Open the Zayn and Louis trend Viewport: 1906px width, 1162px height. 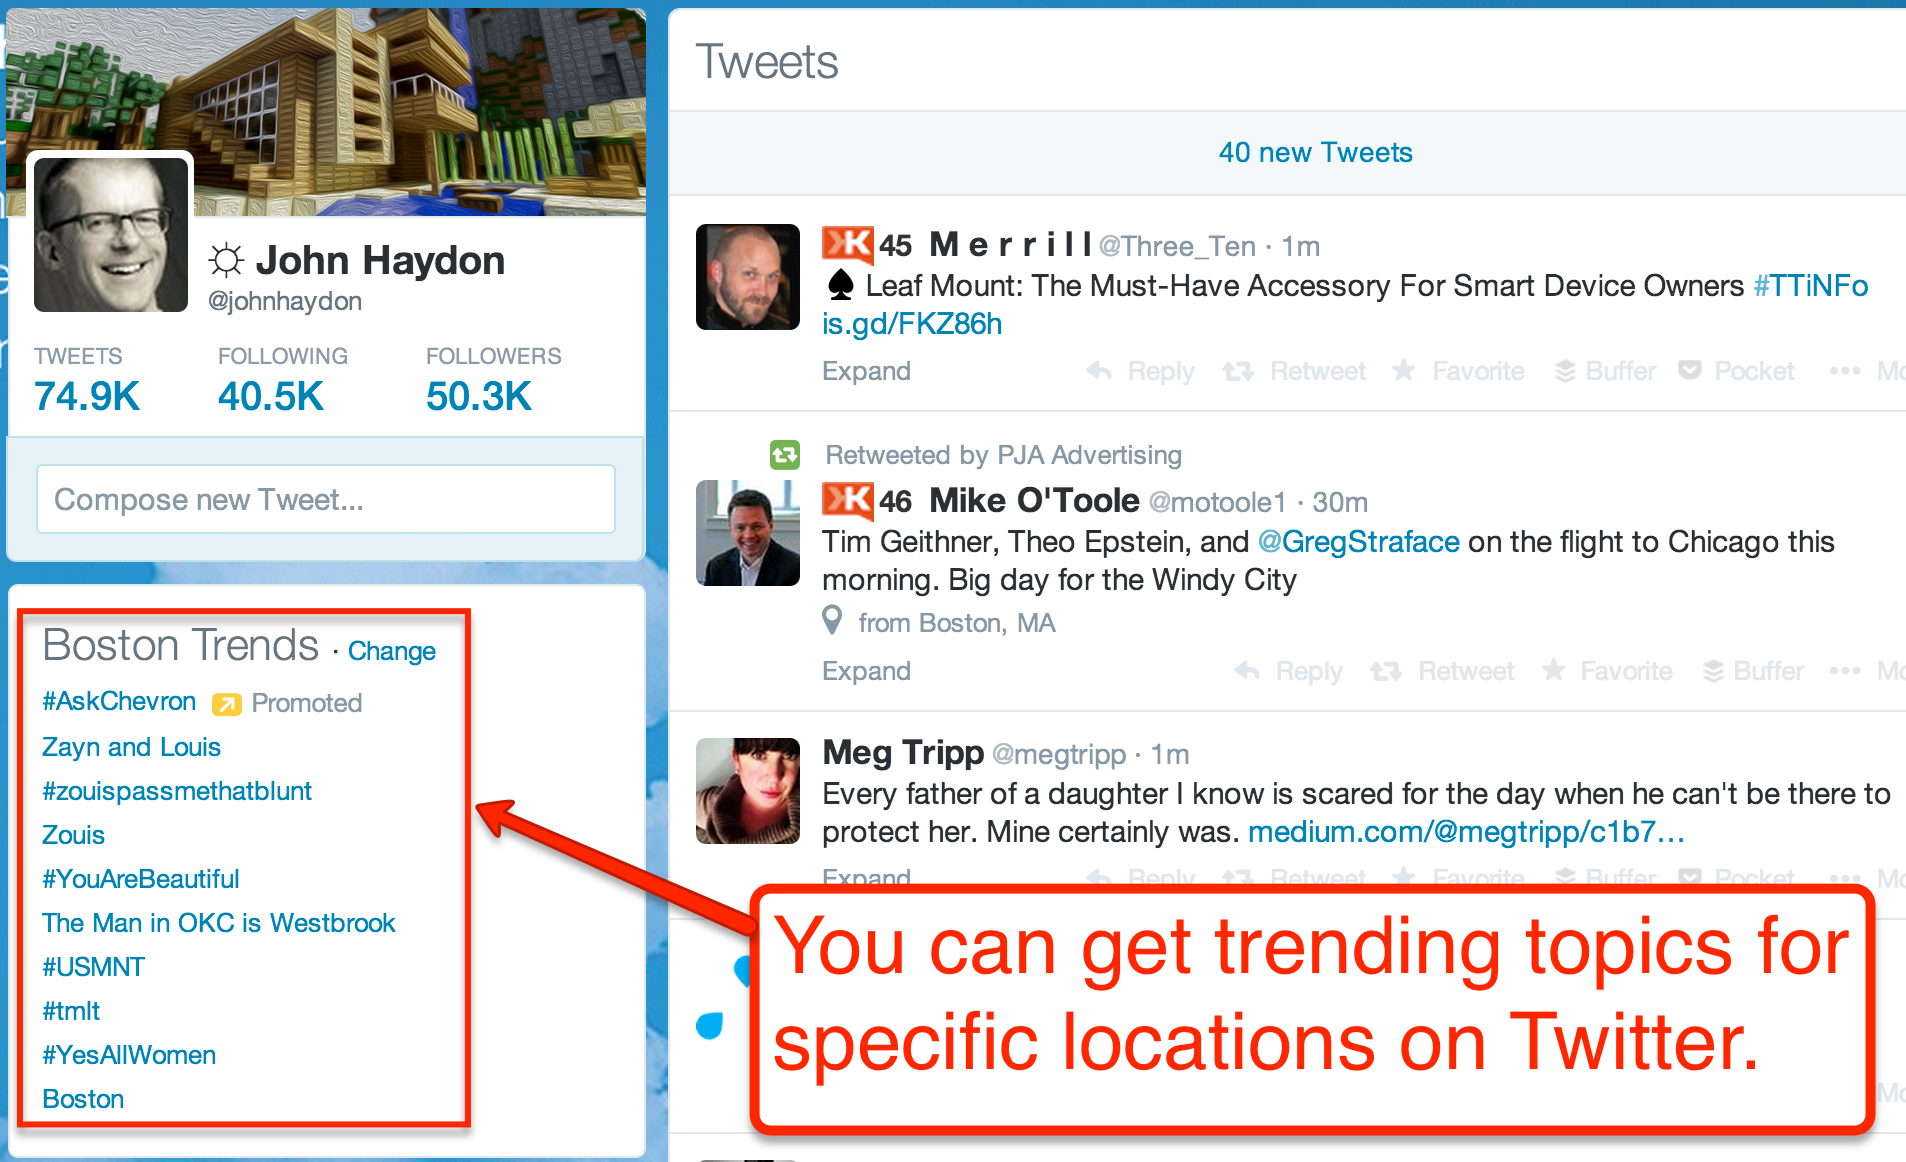point(131,747)
